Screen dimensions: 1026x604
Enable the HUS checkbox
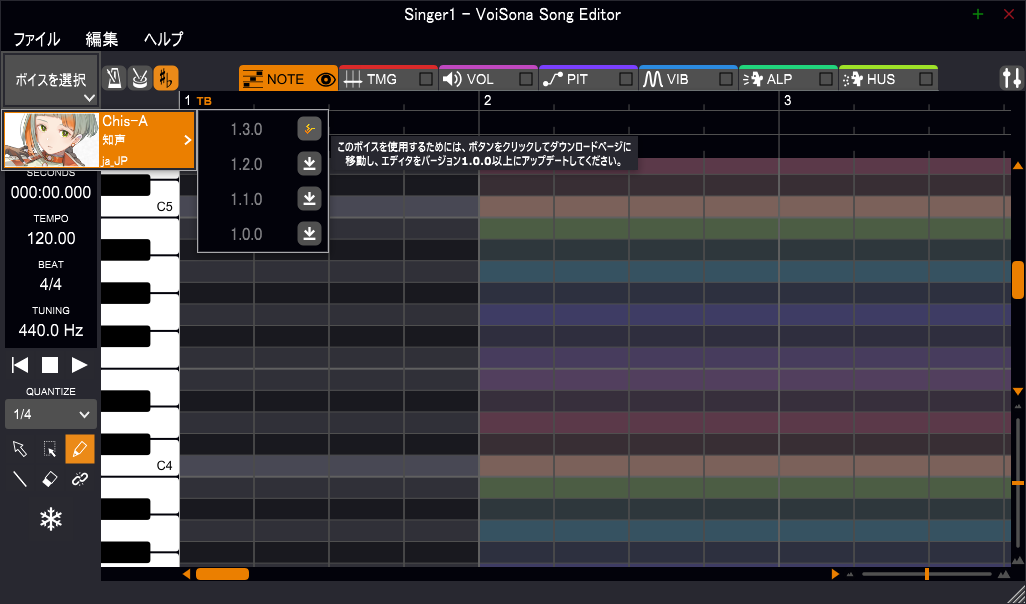click(925, 79)
